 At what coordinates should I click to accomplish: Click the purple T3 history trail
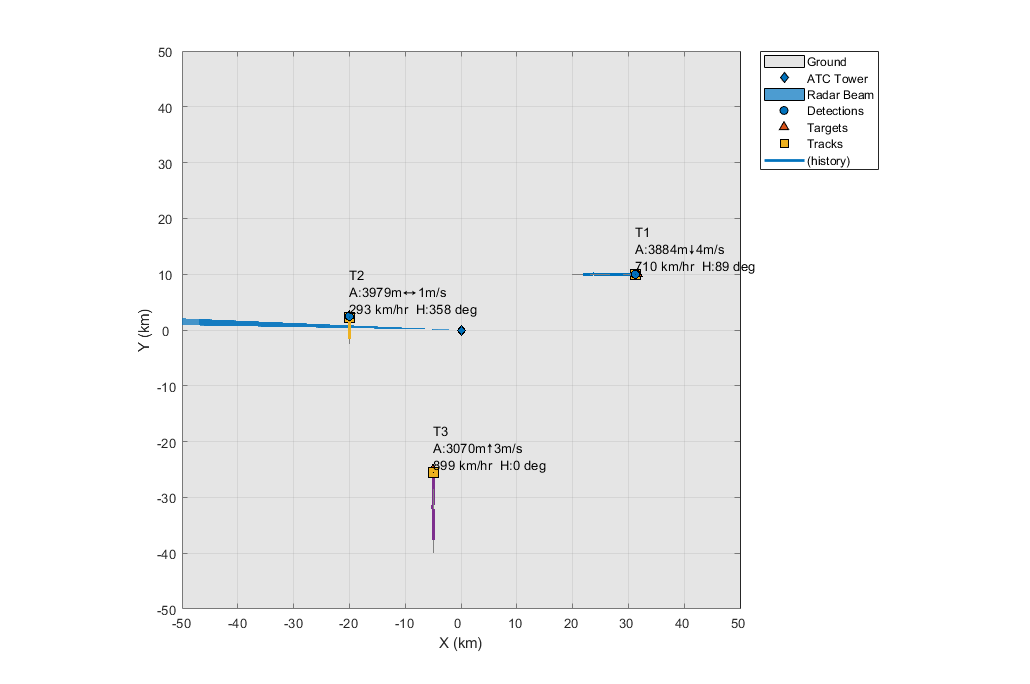click(x=433, y=509)
